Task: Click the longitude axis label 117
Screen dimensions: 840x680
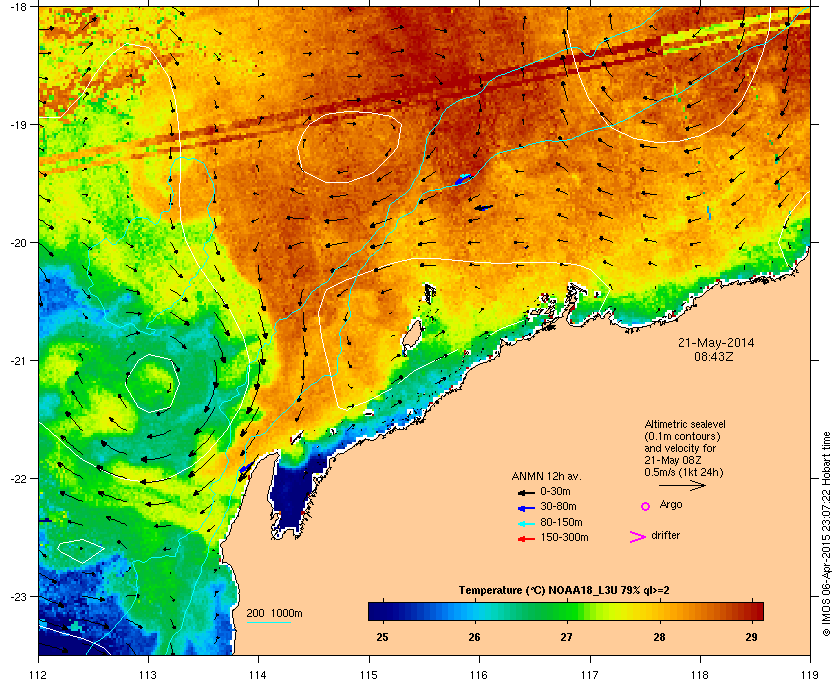Action: pos(589,675)
